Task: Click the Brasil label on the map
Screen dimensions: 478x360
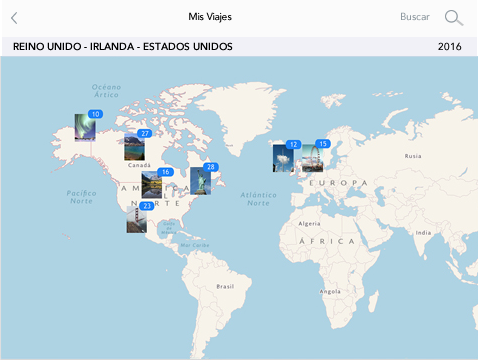Action: (225, 286)
